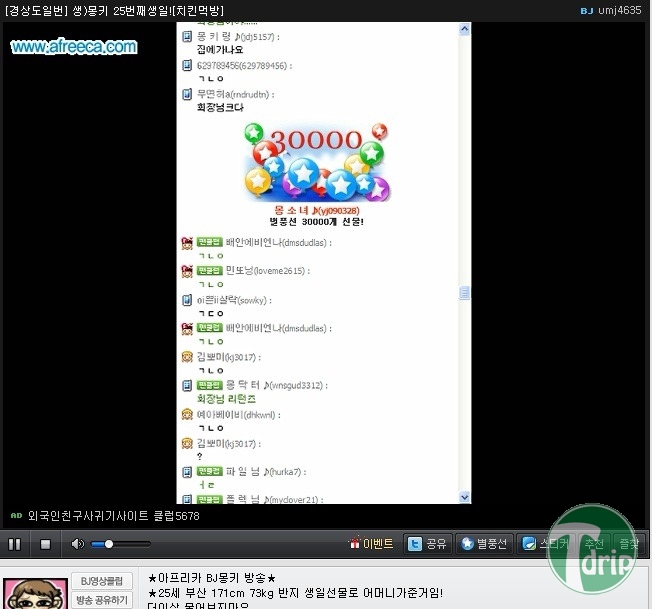Open BJ영상클럽 button
652x609 pixels.
click(102, 581)
